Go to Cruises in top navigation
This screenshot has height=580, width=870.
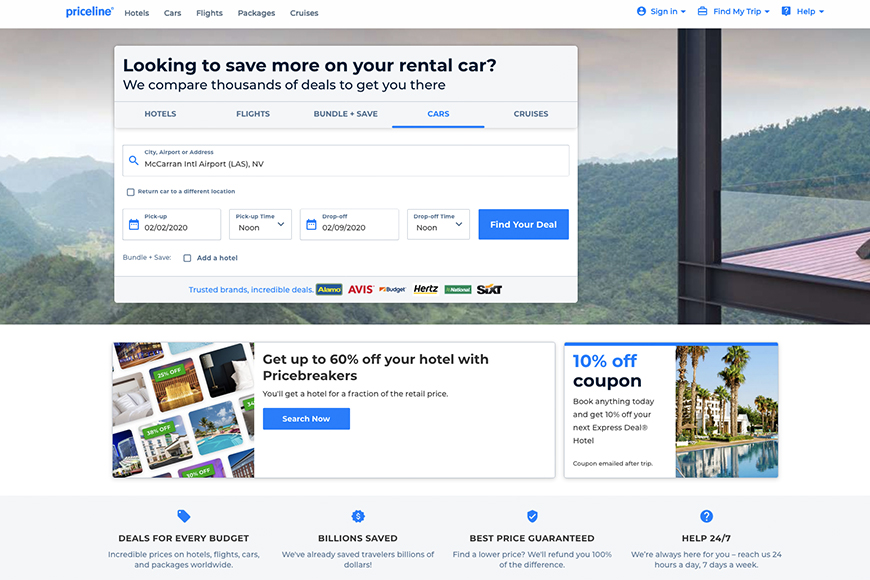304,13
